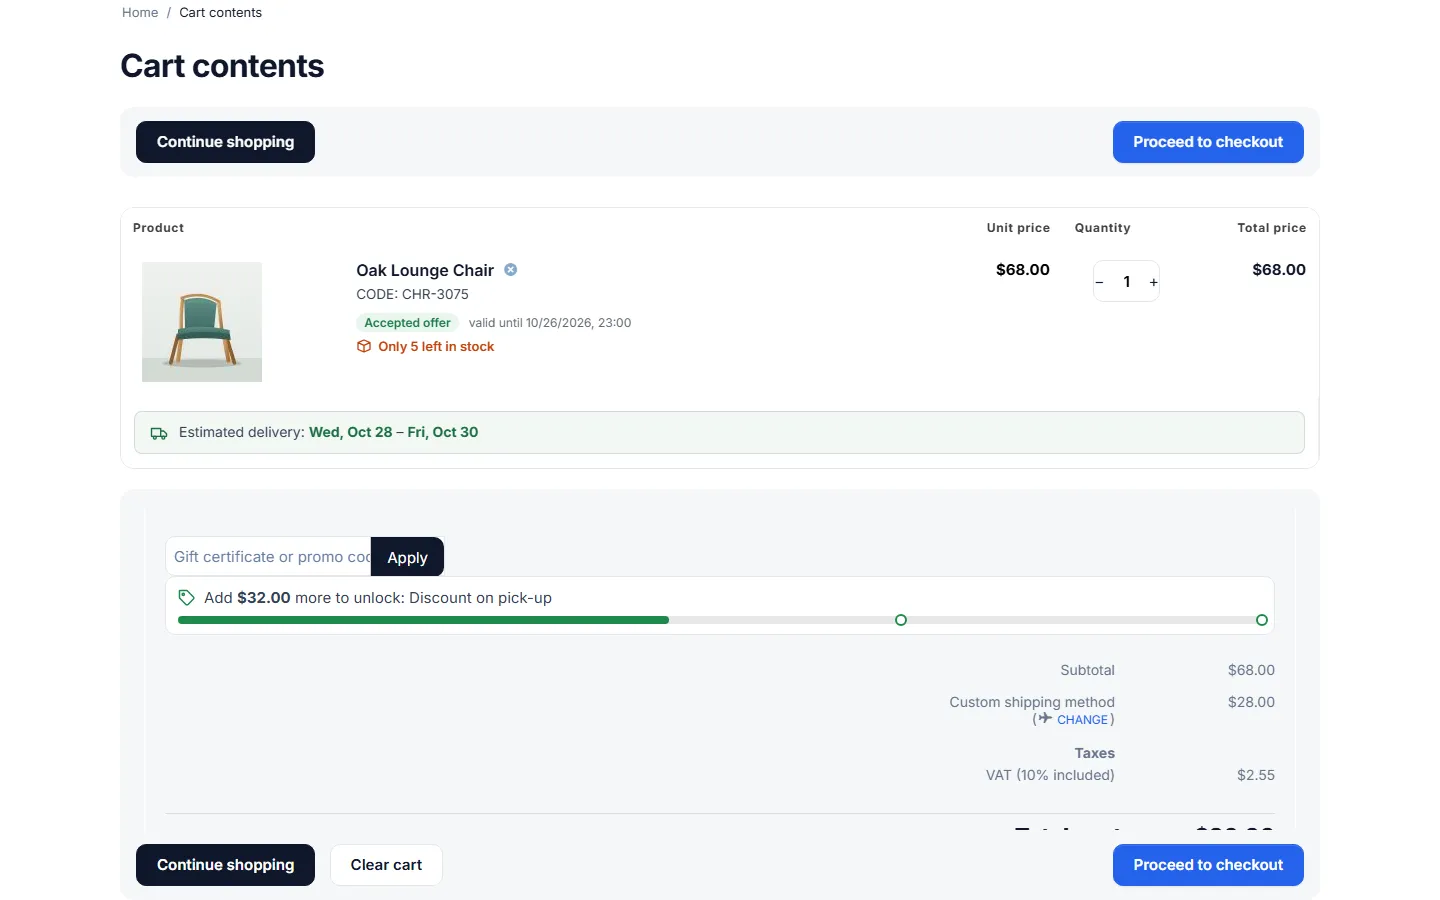Click the $28.00 shipping cost
This screenshot has height=900, width=1440.
(1251, 702)
